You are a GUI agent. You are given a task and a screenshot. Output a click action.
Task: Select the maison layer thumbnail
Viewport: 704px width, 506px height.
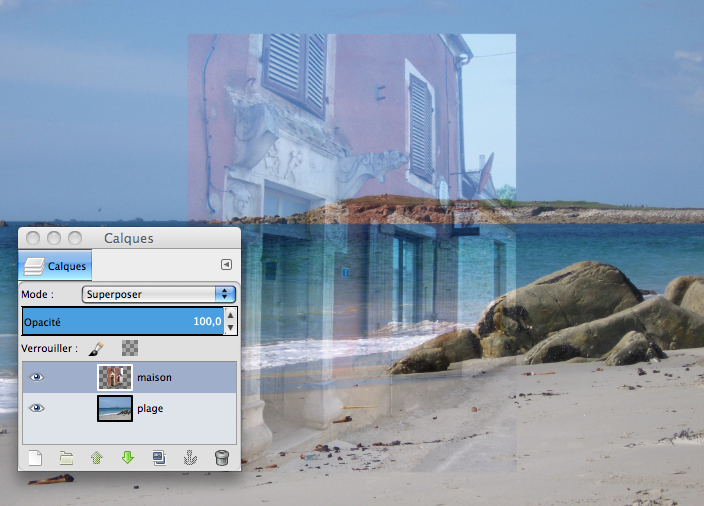pyautogui.click(x=115, y=377)
